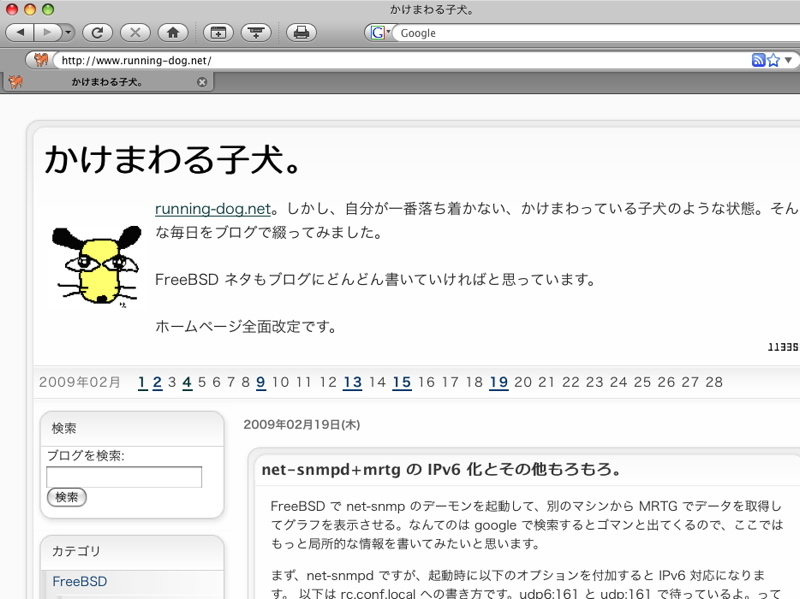The height and width of the screenshot is (599, 800).
Task: Click the カテゴリ sidebar heading
Action: pyautogui.click(x=76, y=551)
